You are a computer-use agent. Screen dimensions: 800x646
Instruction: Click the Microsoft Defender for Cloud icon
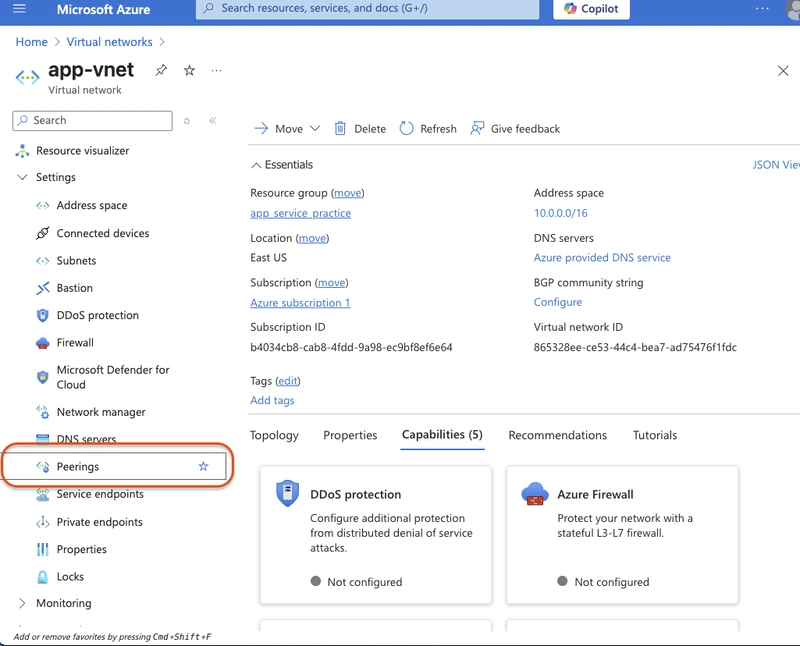pos(43,377)
